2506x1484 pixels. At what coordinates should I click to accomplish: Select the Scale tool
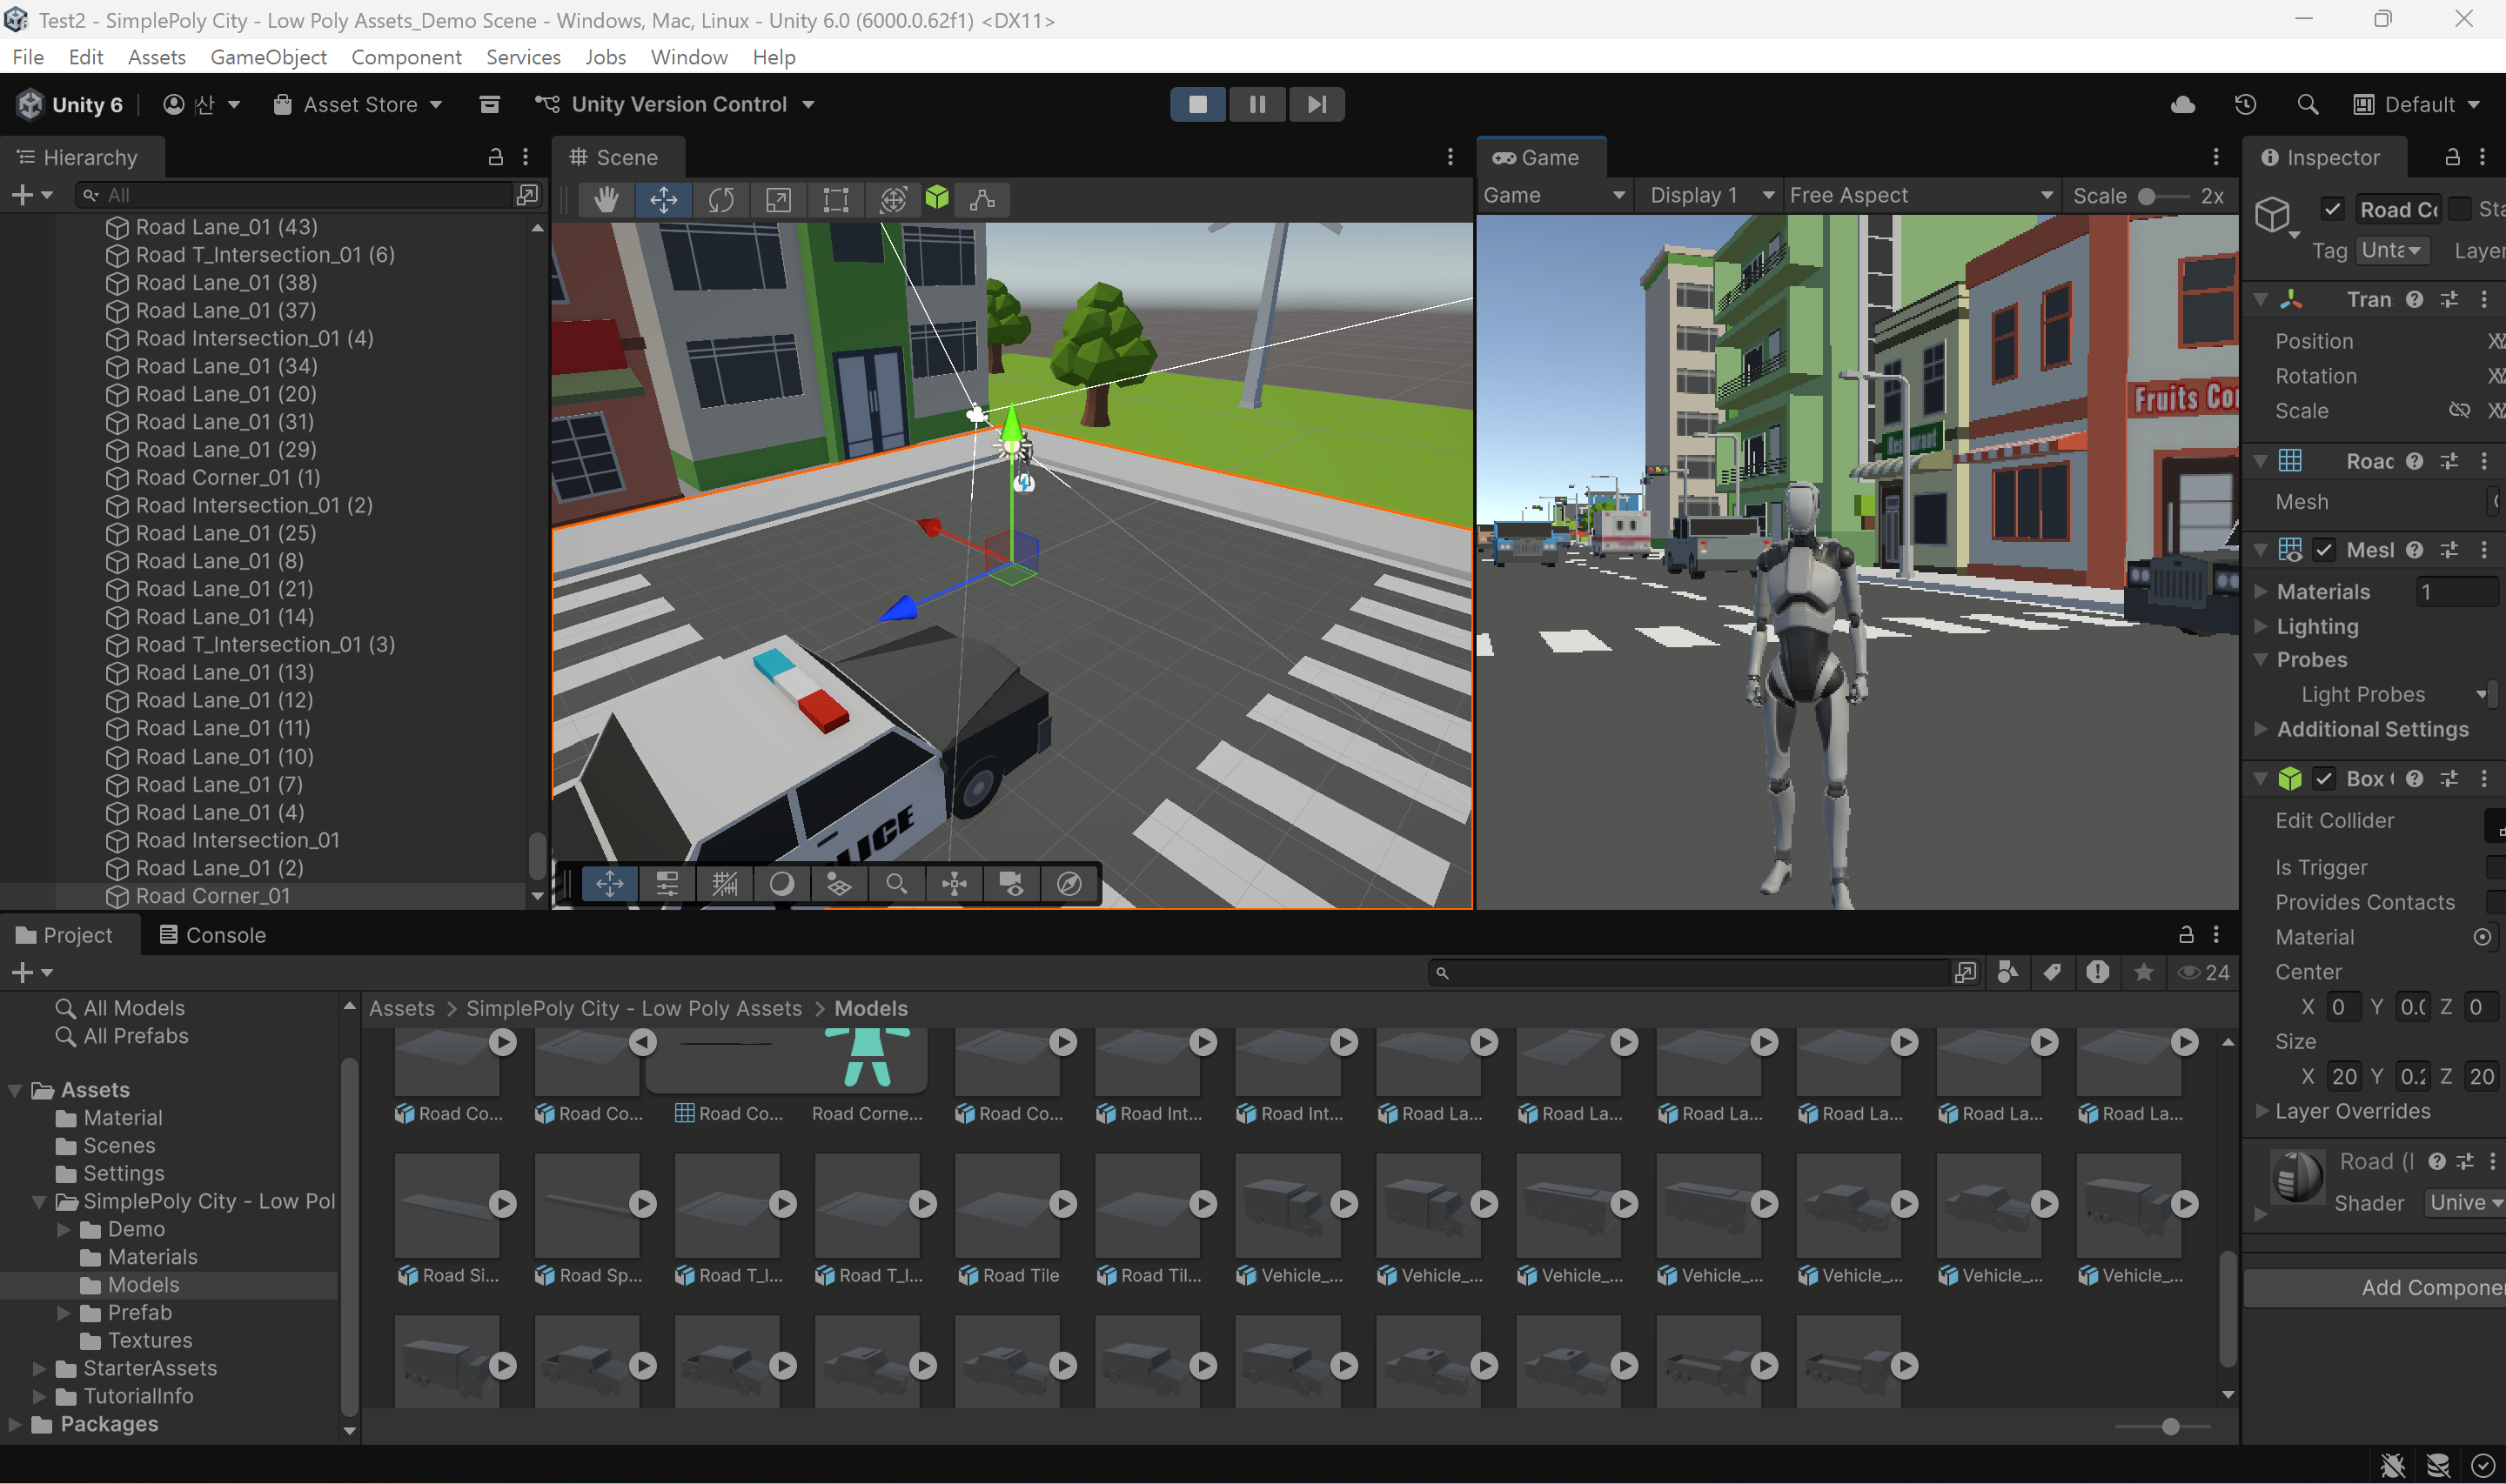778,200
